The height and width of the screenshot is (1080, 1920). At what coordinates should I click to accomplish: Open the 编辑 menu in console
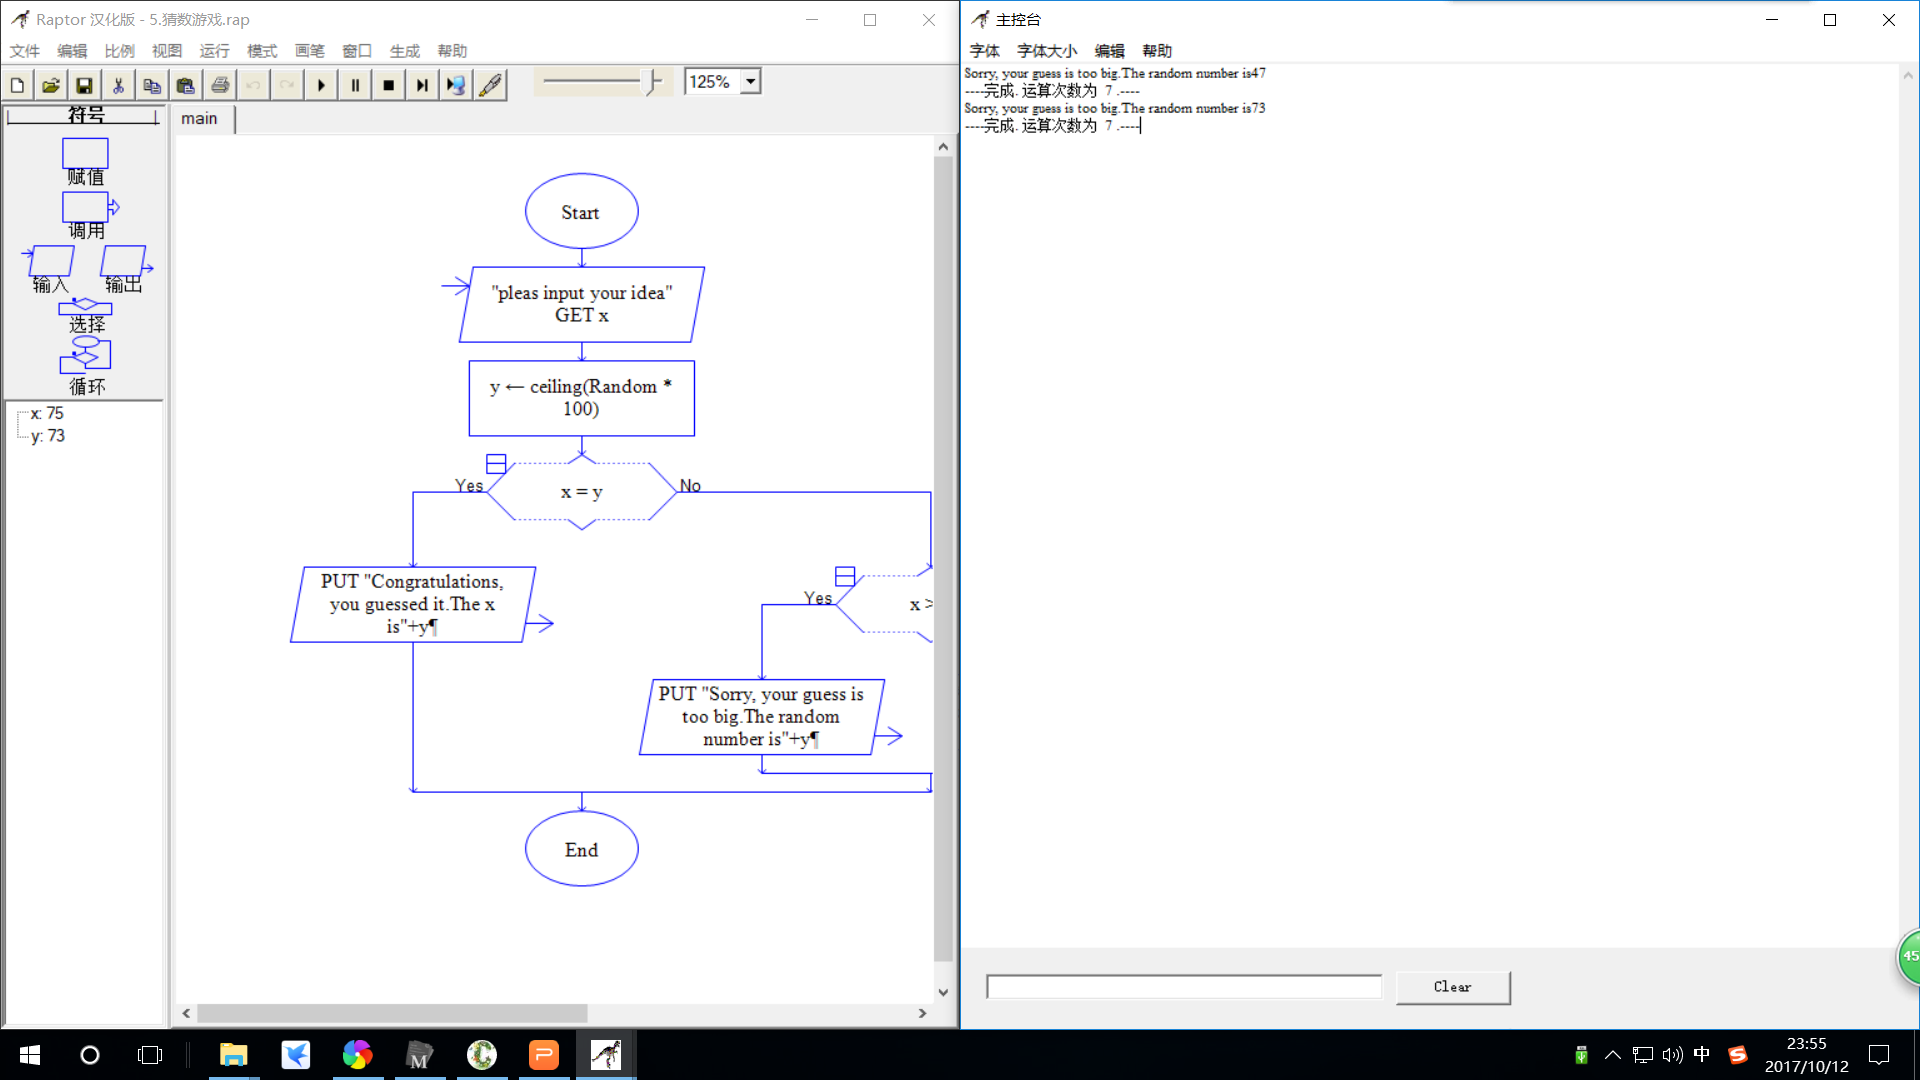[x=1109, y=51]
